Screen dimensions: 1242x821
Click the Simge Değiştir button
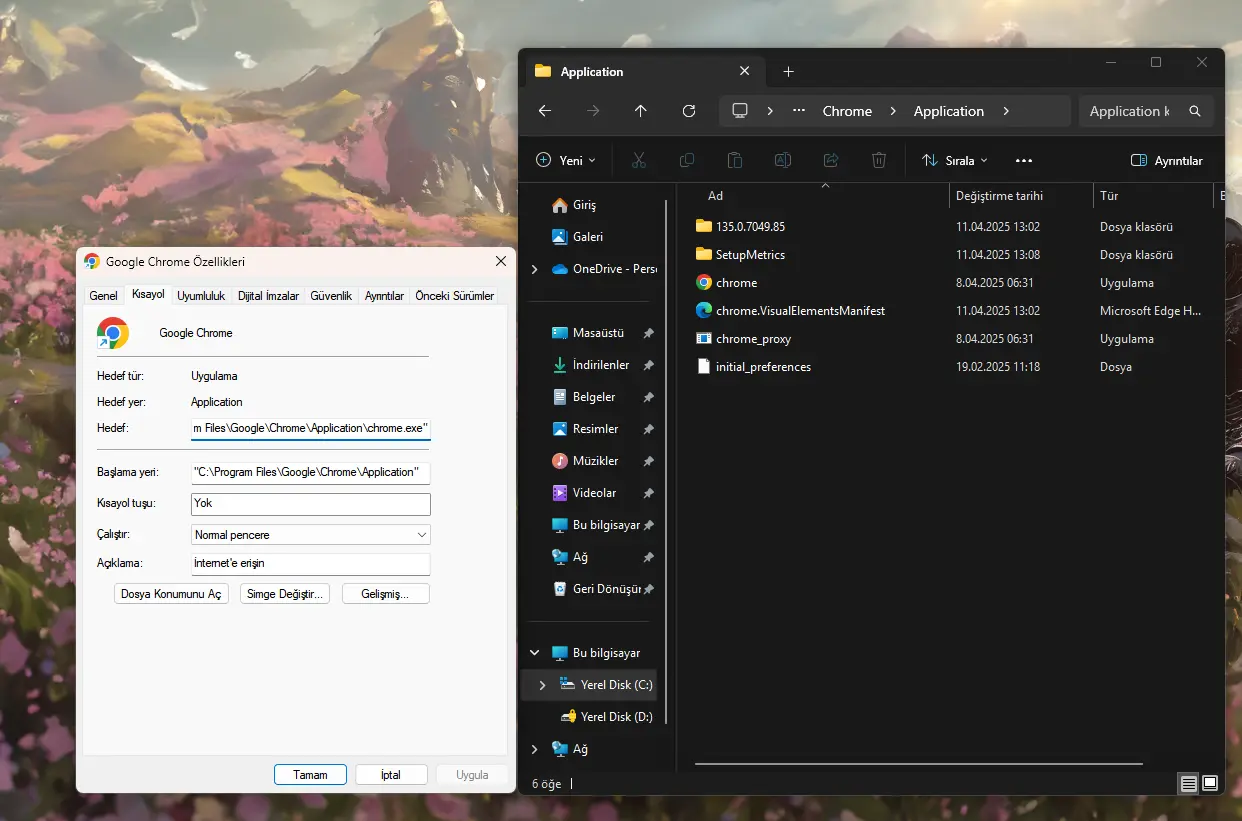click(285, 594)
